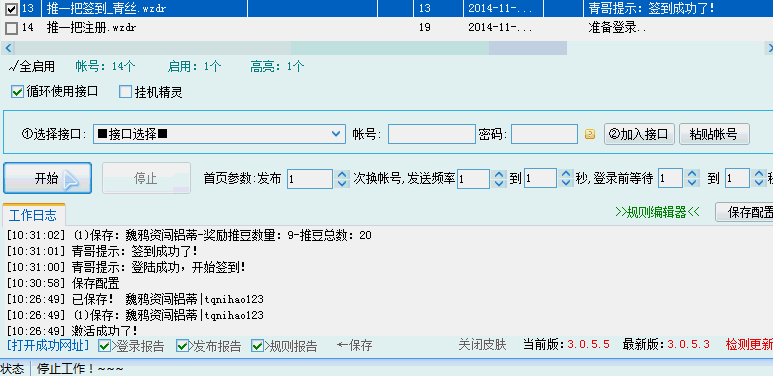Image resolution: width=773 pixels, height=376 pixels.
Task: Click the 帐号 input field
Action: [x=432, y=134]
